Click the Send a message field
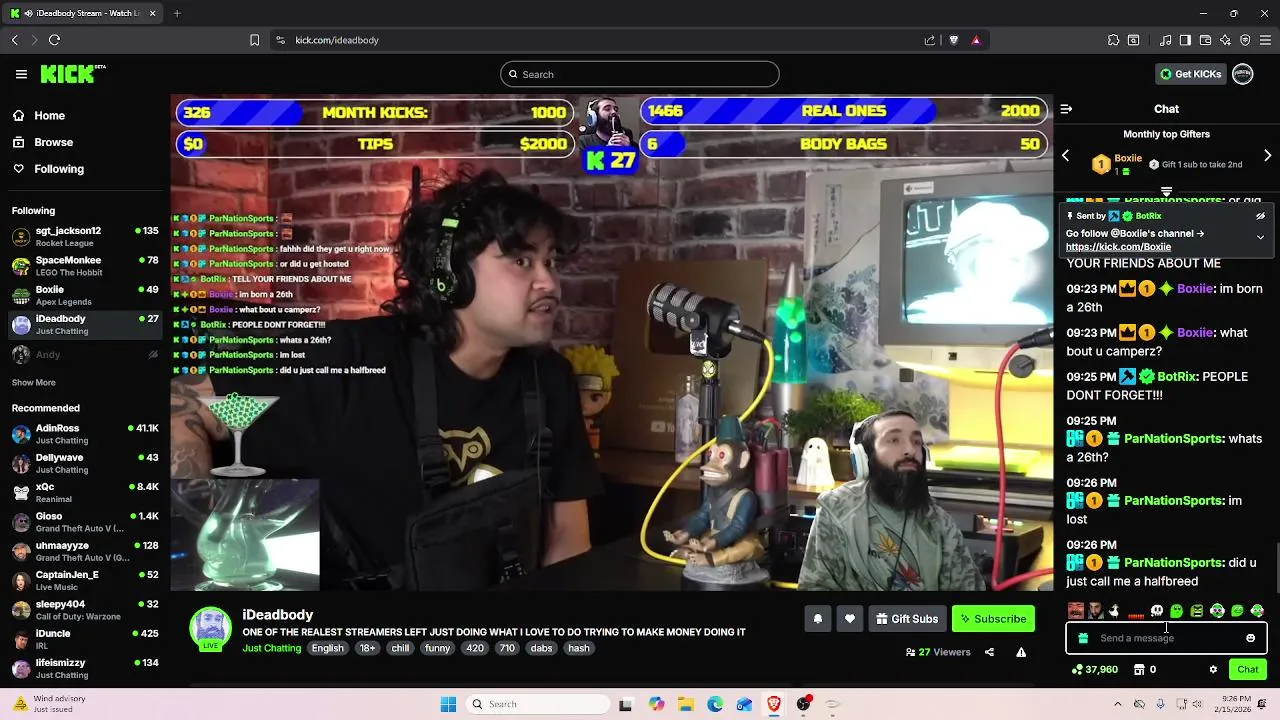The width and height of the screenshot is (1280, 720). click(1166, 638)
